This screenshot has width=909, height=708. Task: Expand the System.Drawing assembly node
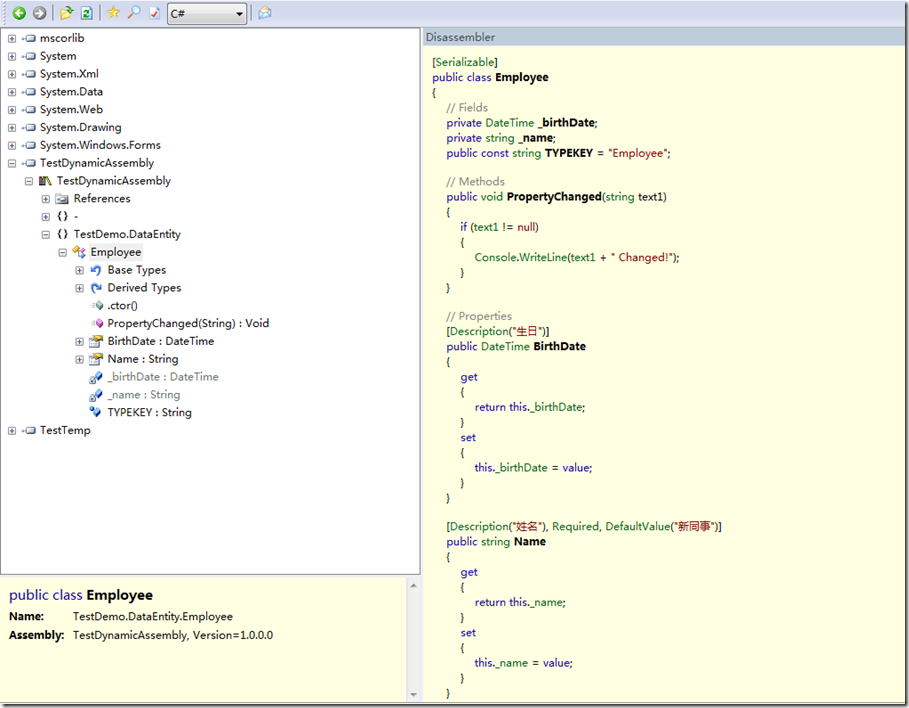point(12,128)
